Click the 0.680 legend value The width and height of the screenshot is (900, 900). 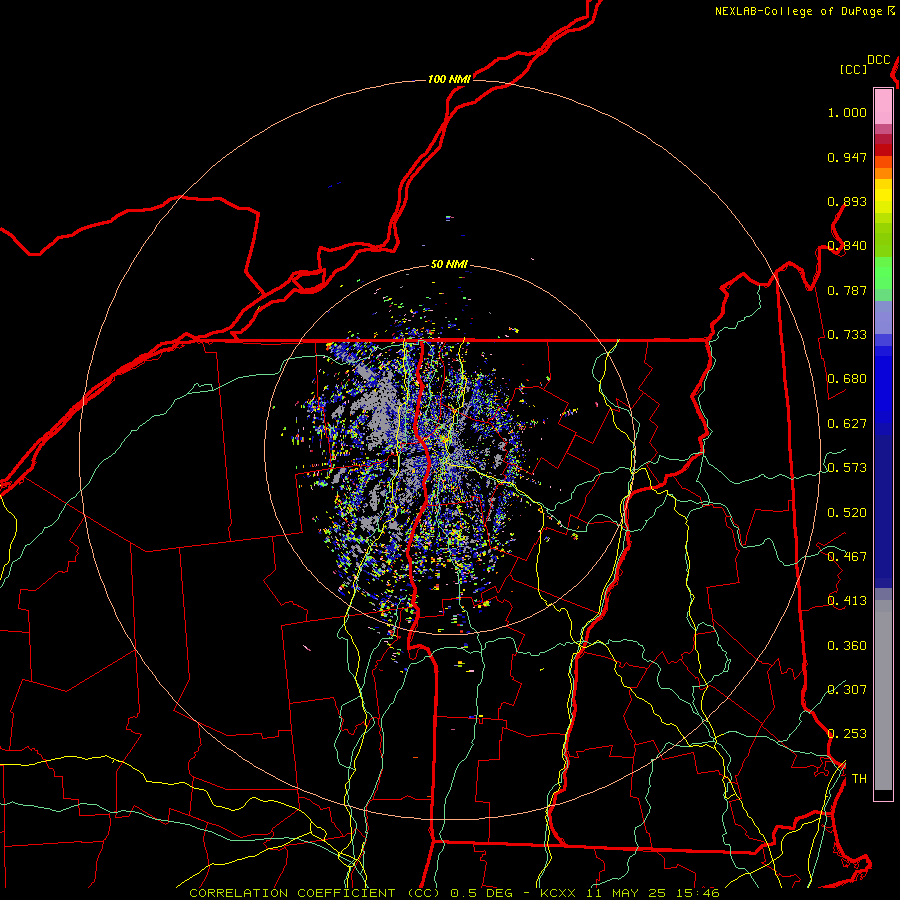847,379
